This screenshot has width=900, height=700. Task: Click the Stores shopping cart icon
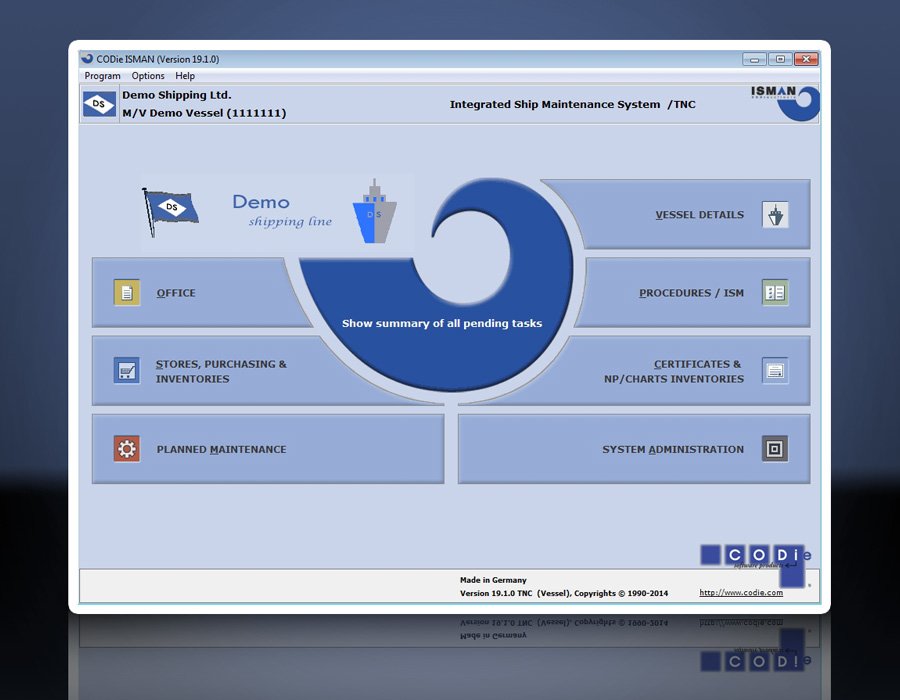click(x=127, y=371)
